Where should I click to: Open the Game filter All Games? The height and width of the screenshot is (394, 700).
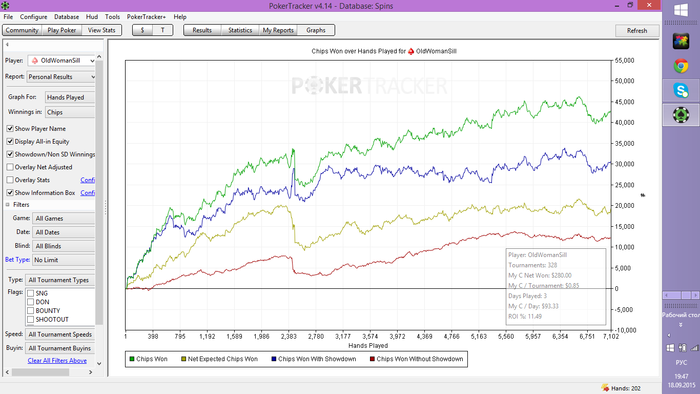tap(63, 218)
